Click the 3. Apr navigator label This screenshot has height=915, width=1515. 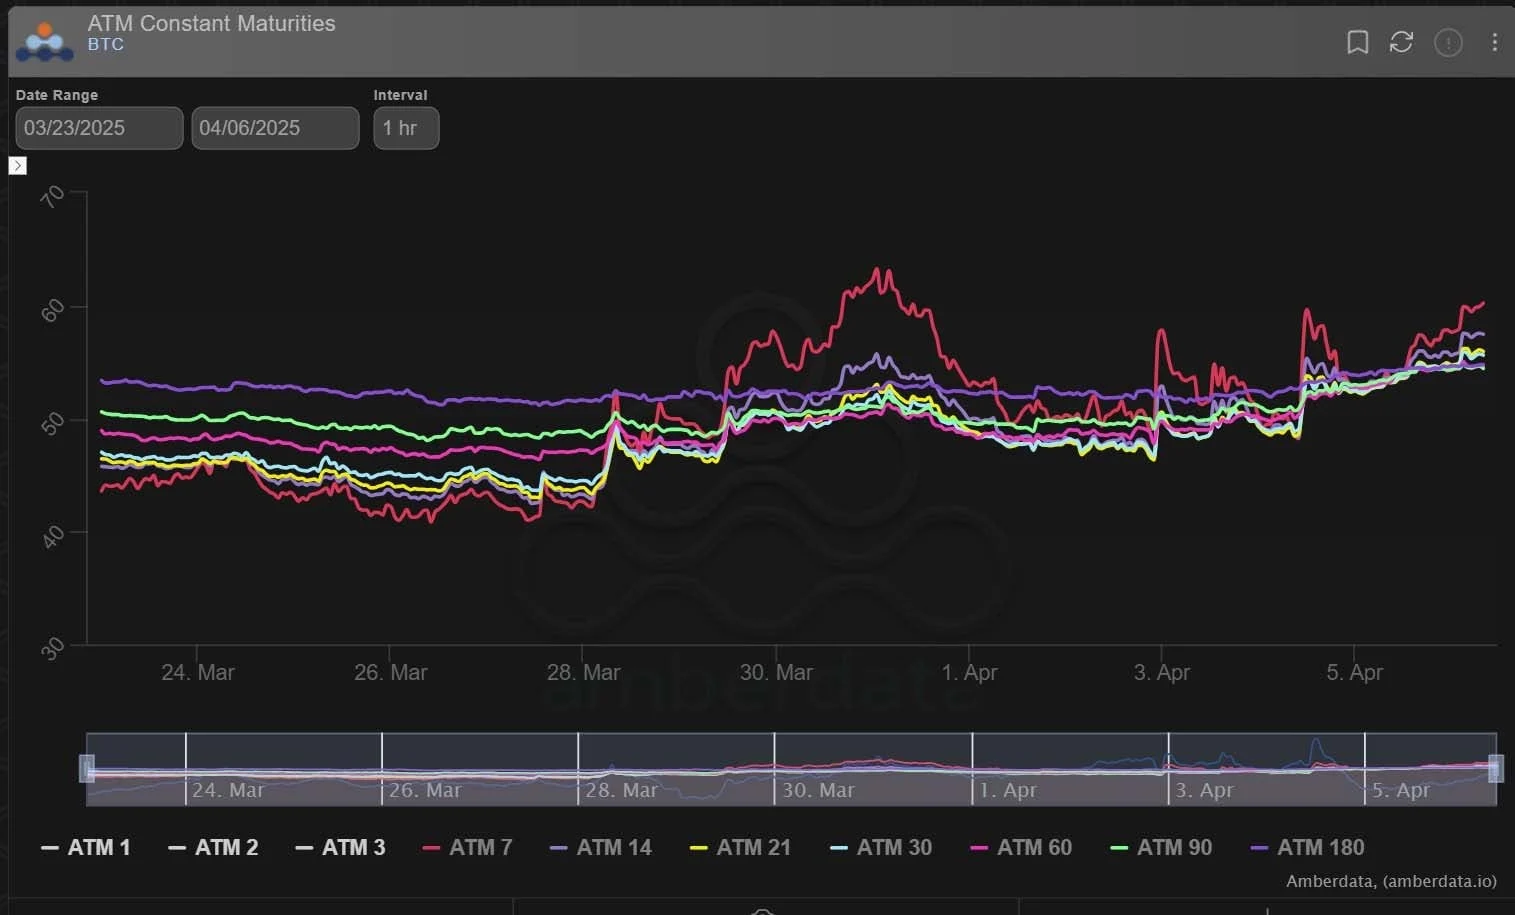click(1204, 790)
